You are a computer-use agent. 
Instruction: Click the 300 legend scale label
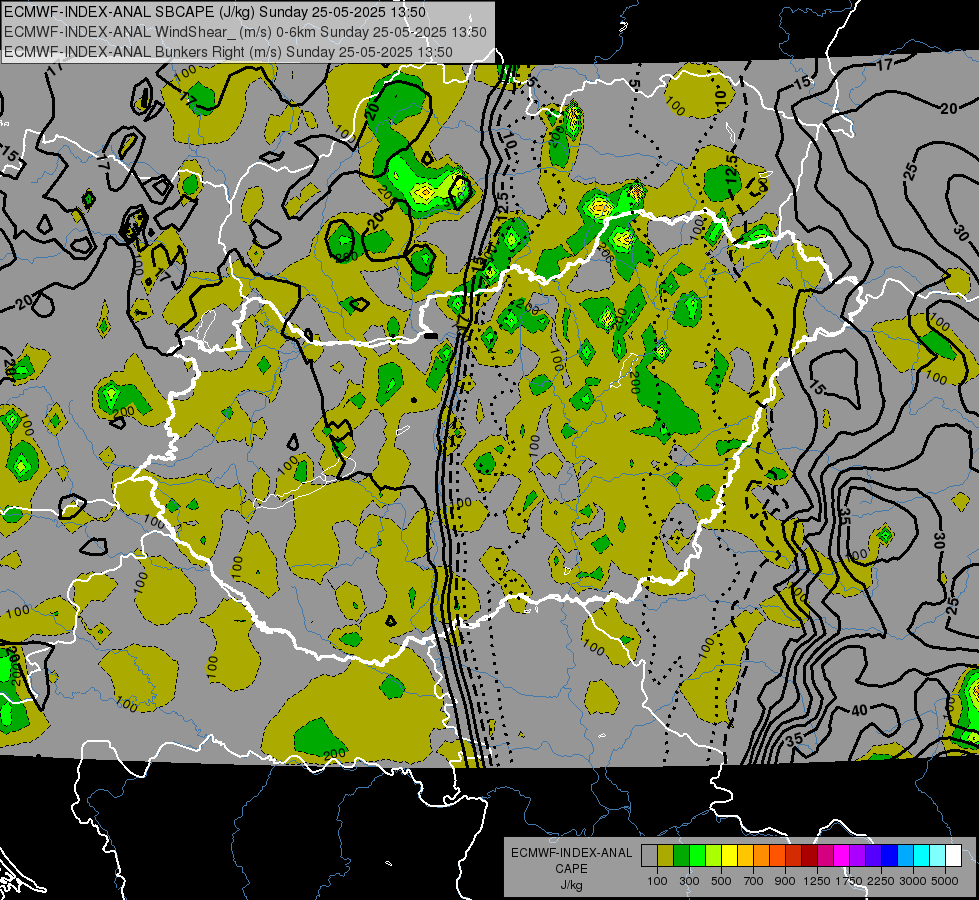click(689, 881)
